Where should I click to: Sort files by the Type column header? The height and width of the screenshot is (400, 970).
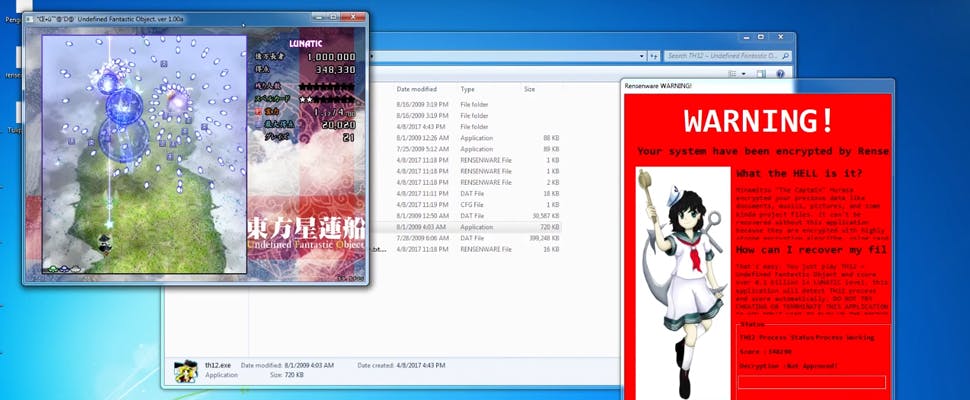pyautogui.click(x=467, y=89)
